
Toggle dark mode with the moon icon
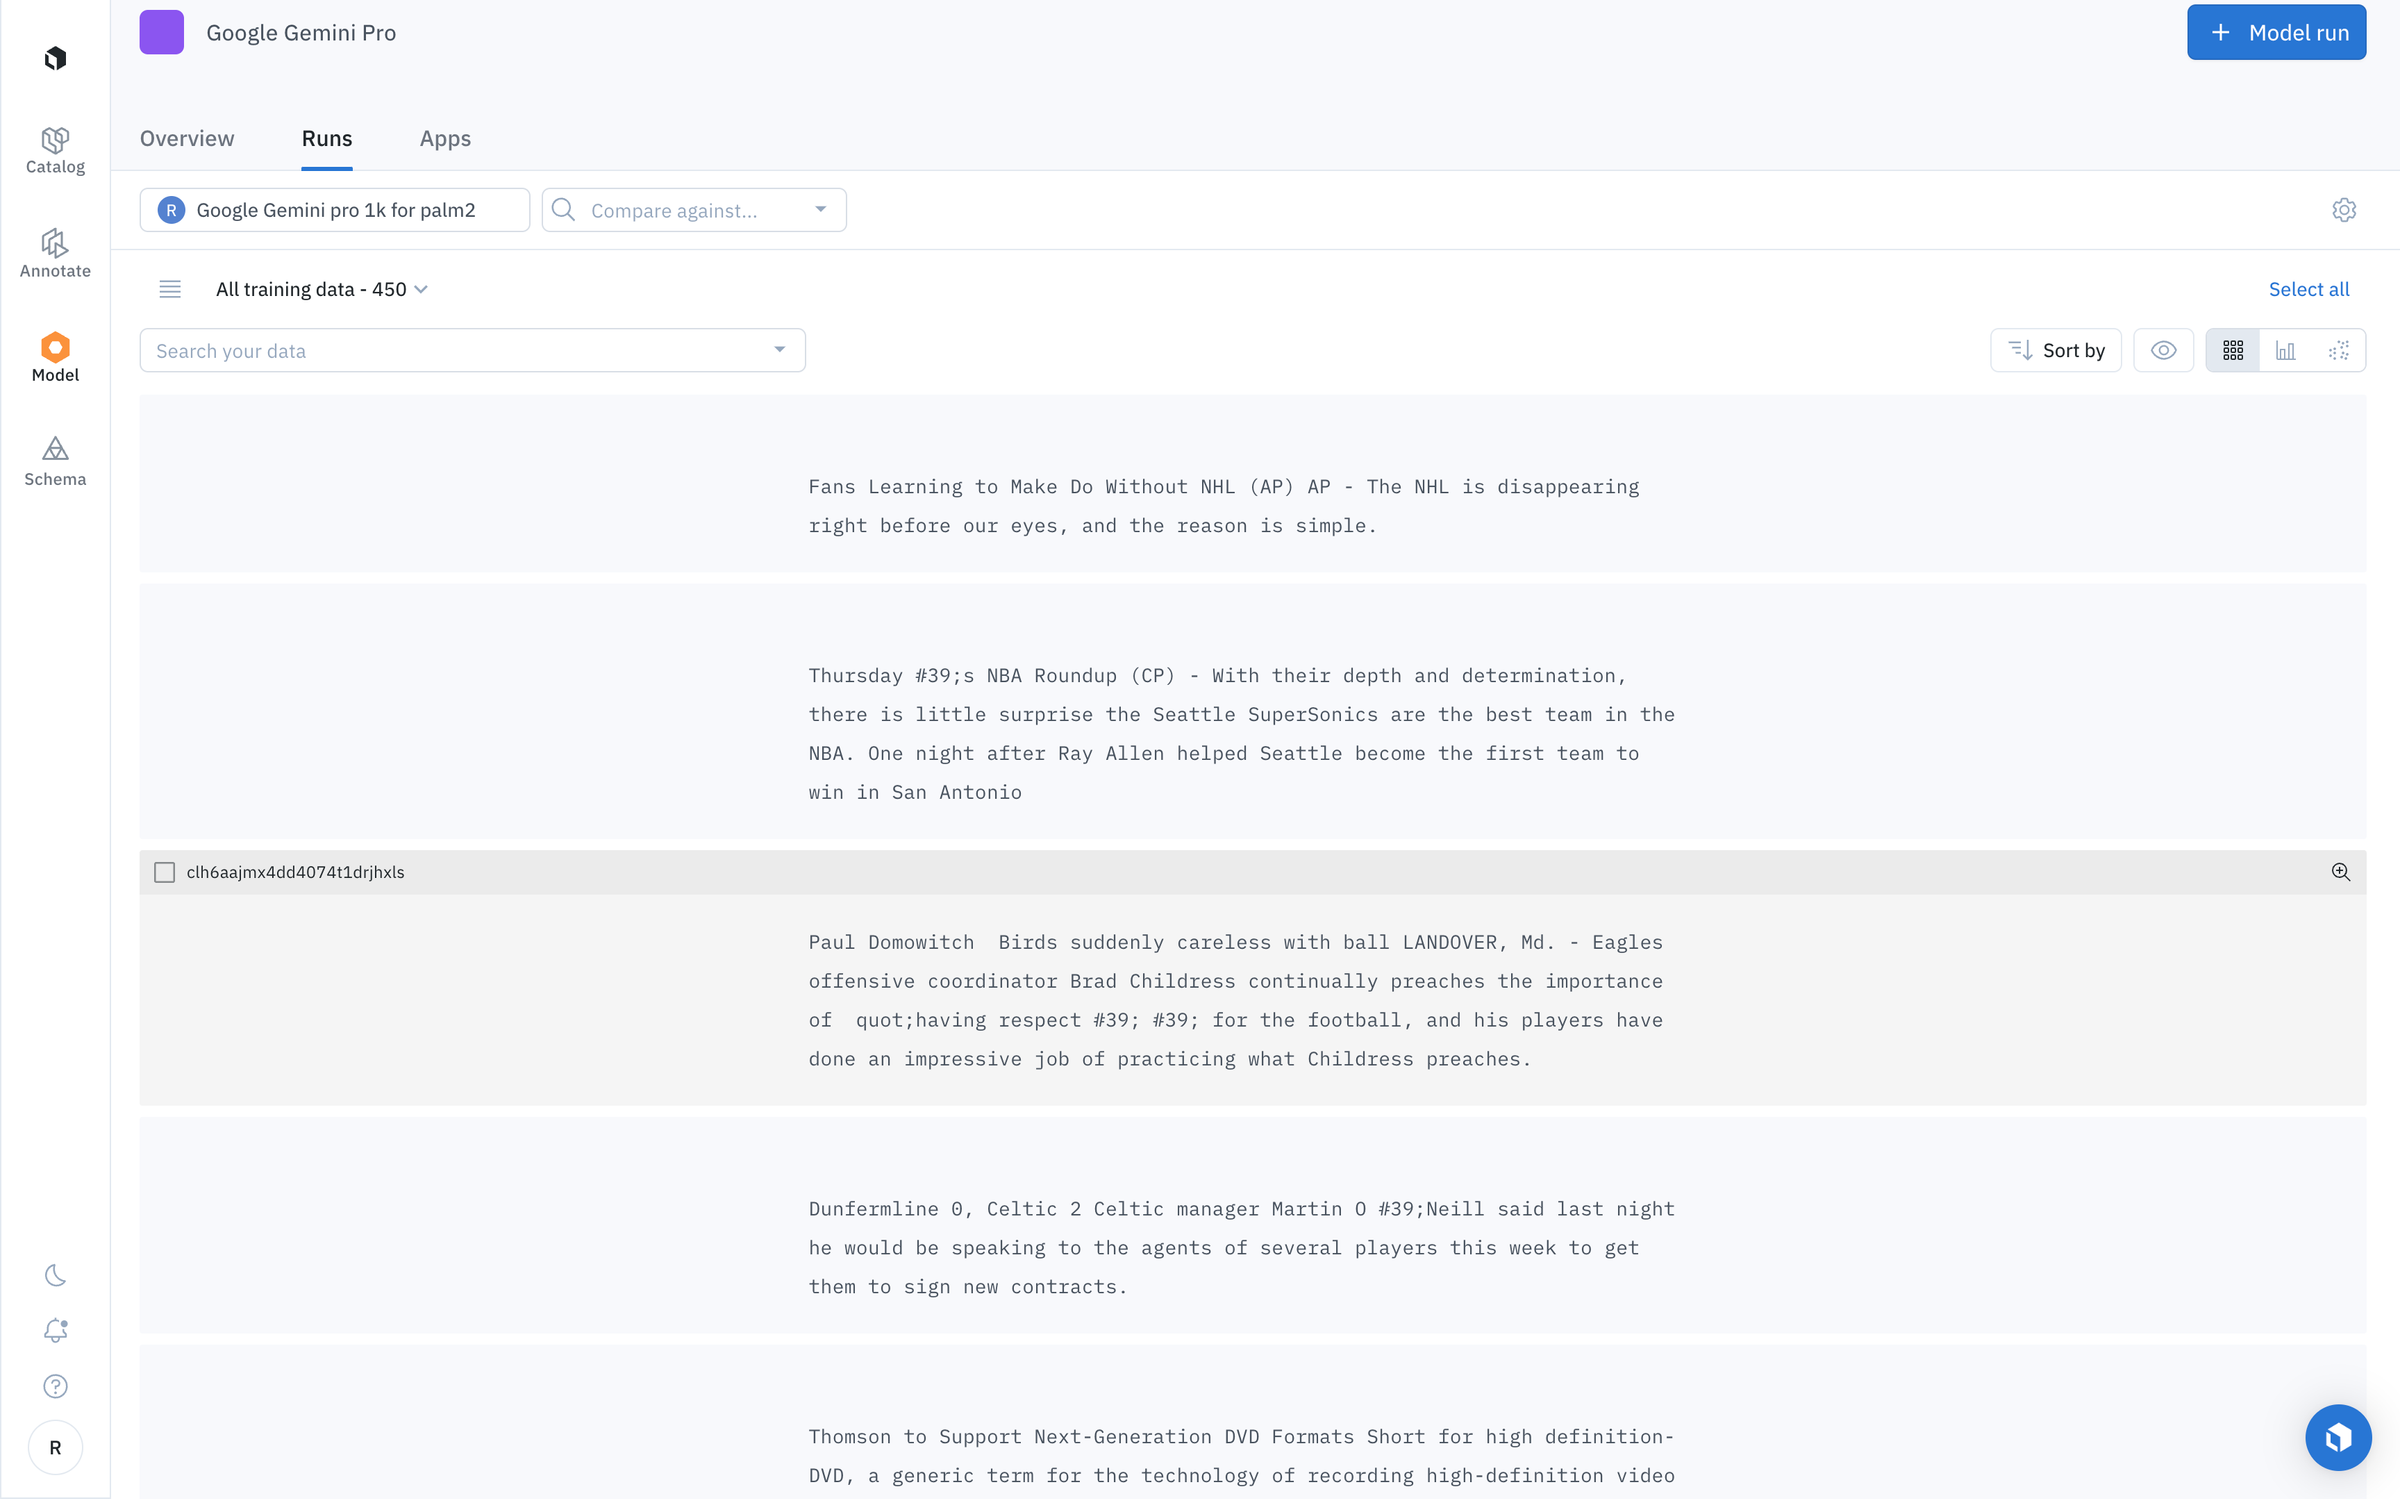tap(55, 1276)
